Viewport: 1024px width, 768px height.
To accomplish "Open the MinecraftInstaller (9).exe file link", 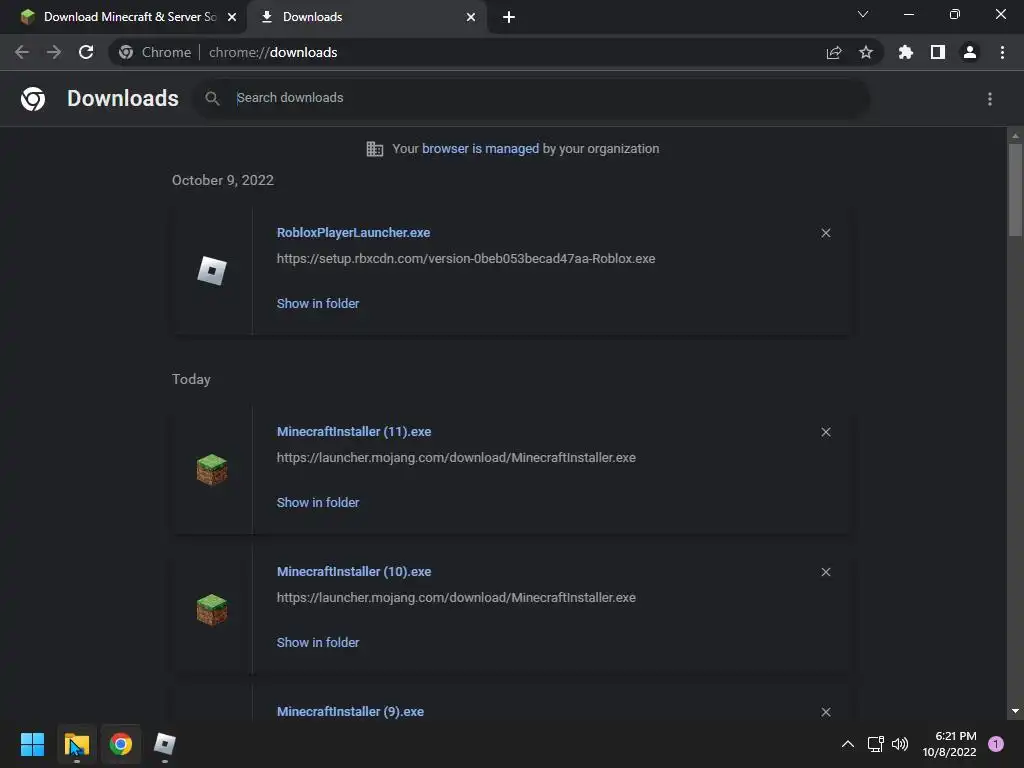I will (350, 712).
